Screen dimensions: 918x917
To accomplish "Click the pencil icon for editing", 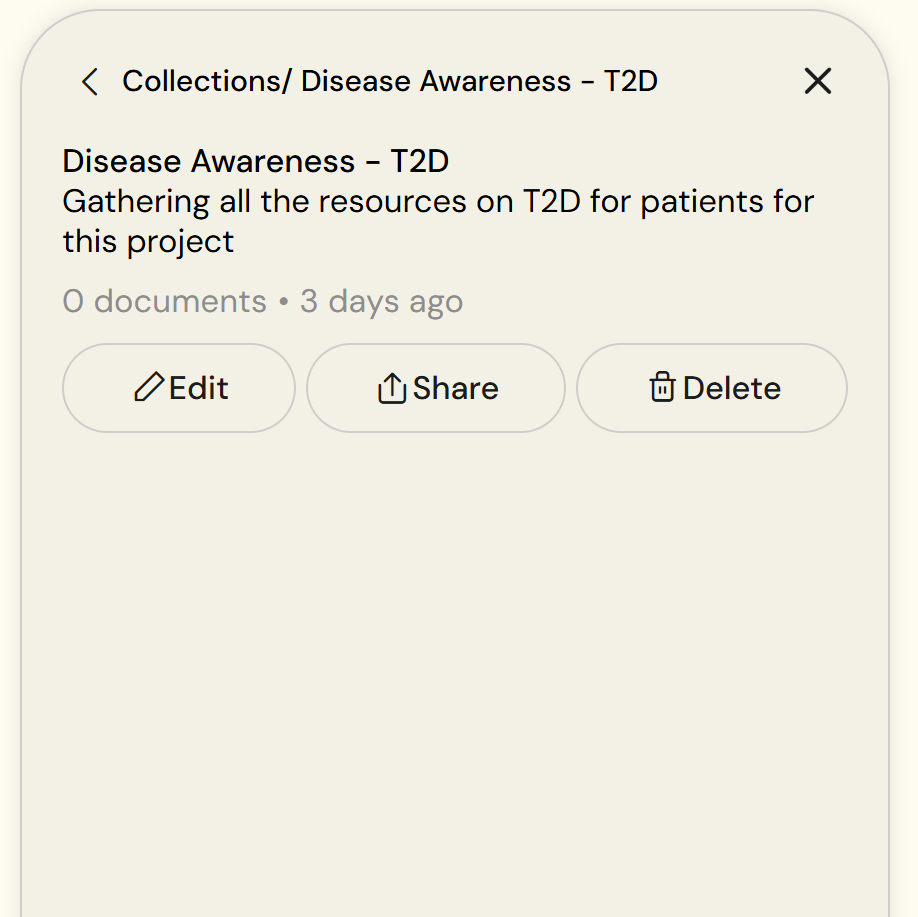I will (x=148, y=388).
